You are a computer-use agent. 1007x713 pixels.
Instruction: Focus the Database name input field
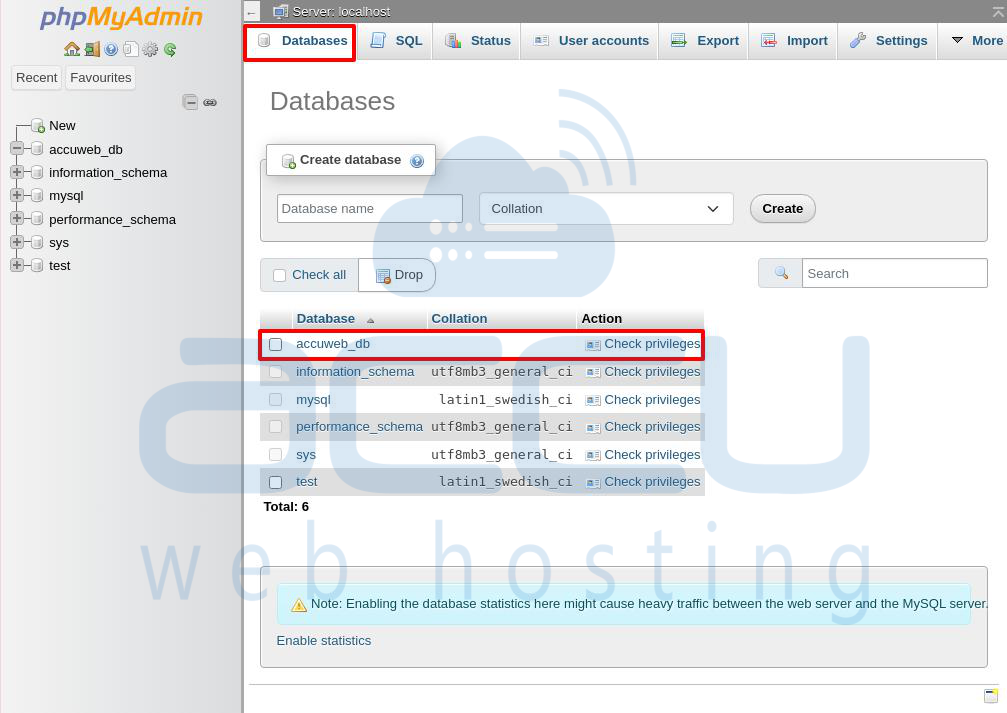(x=370, y=209)
